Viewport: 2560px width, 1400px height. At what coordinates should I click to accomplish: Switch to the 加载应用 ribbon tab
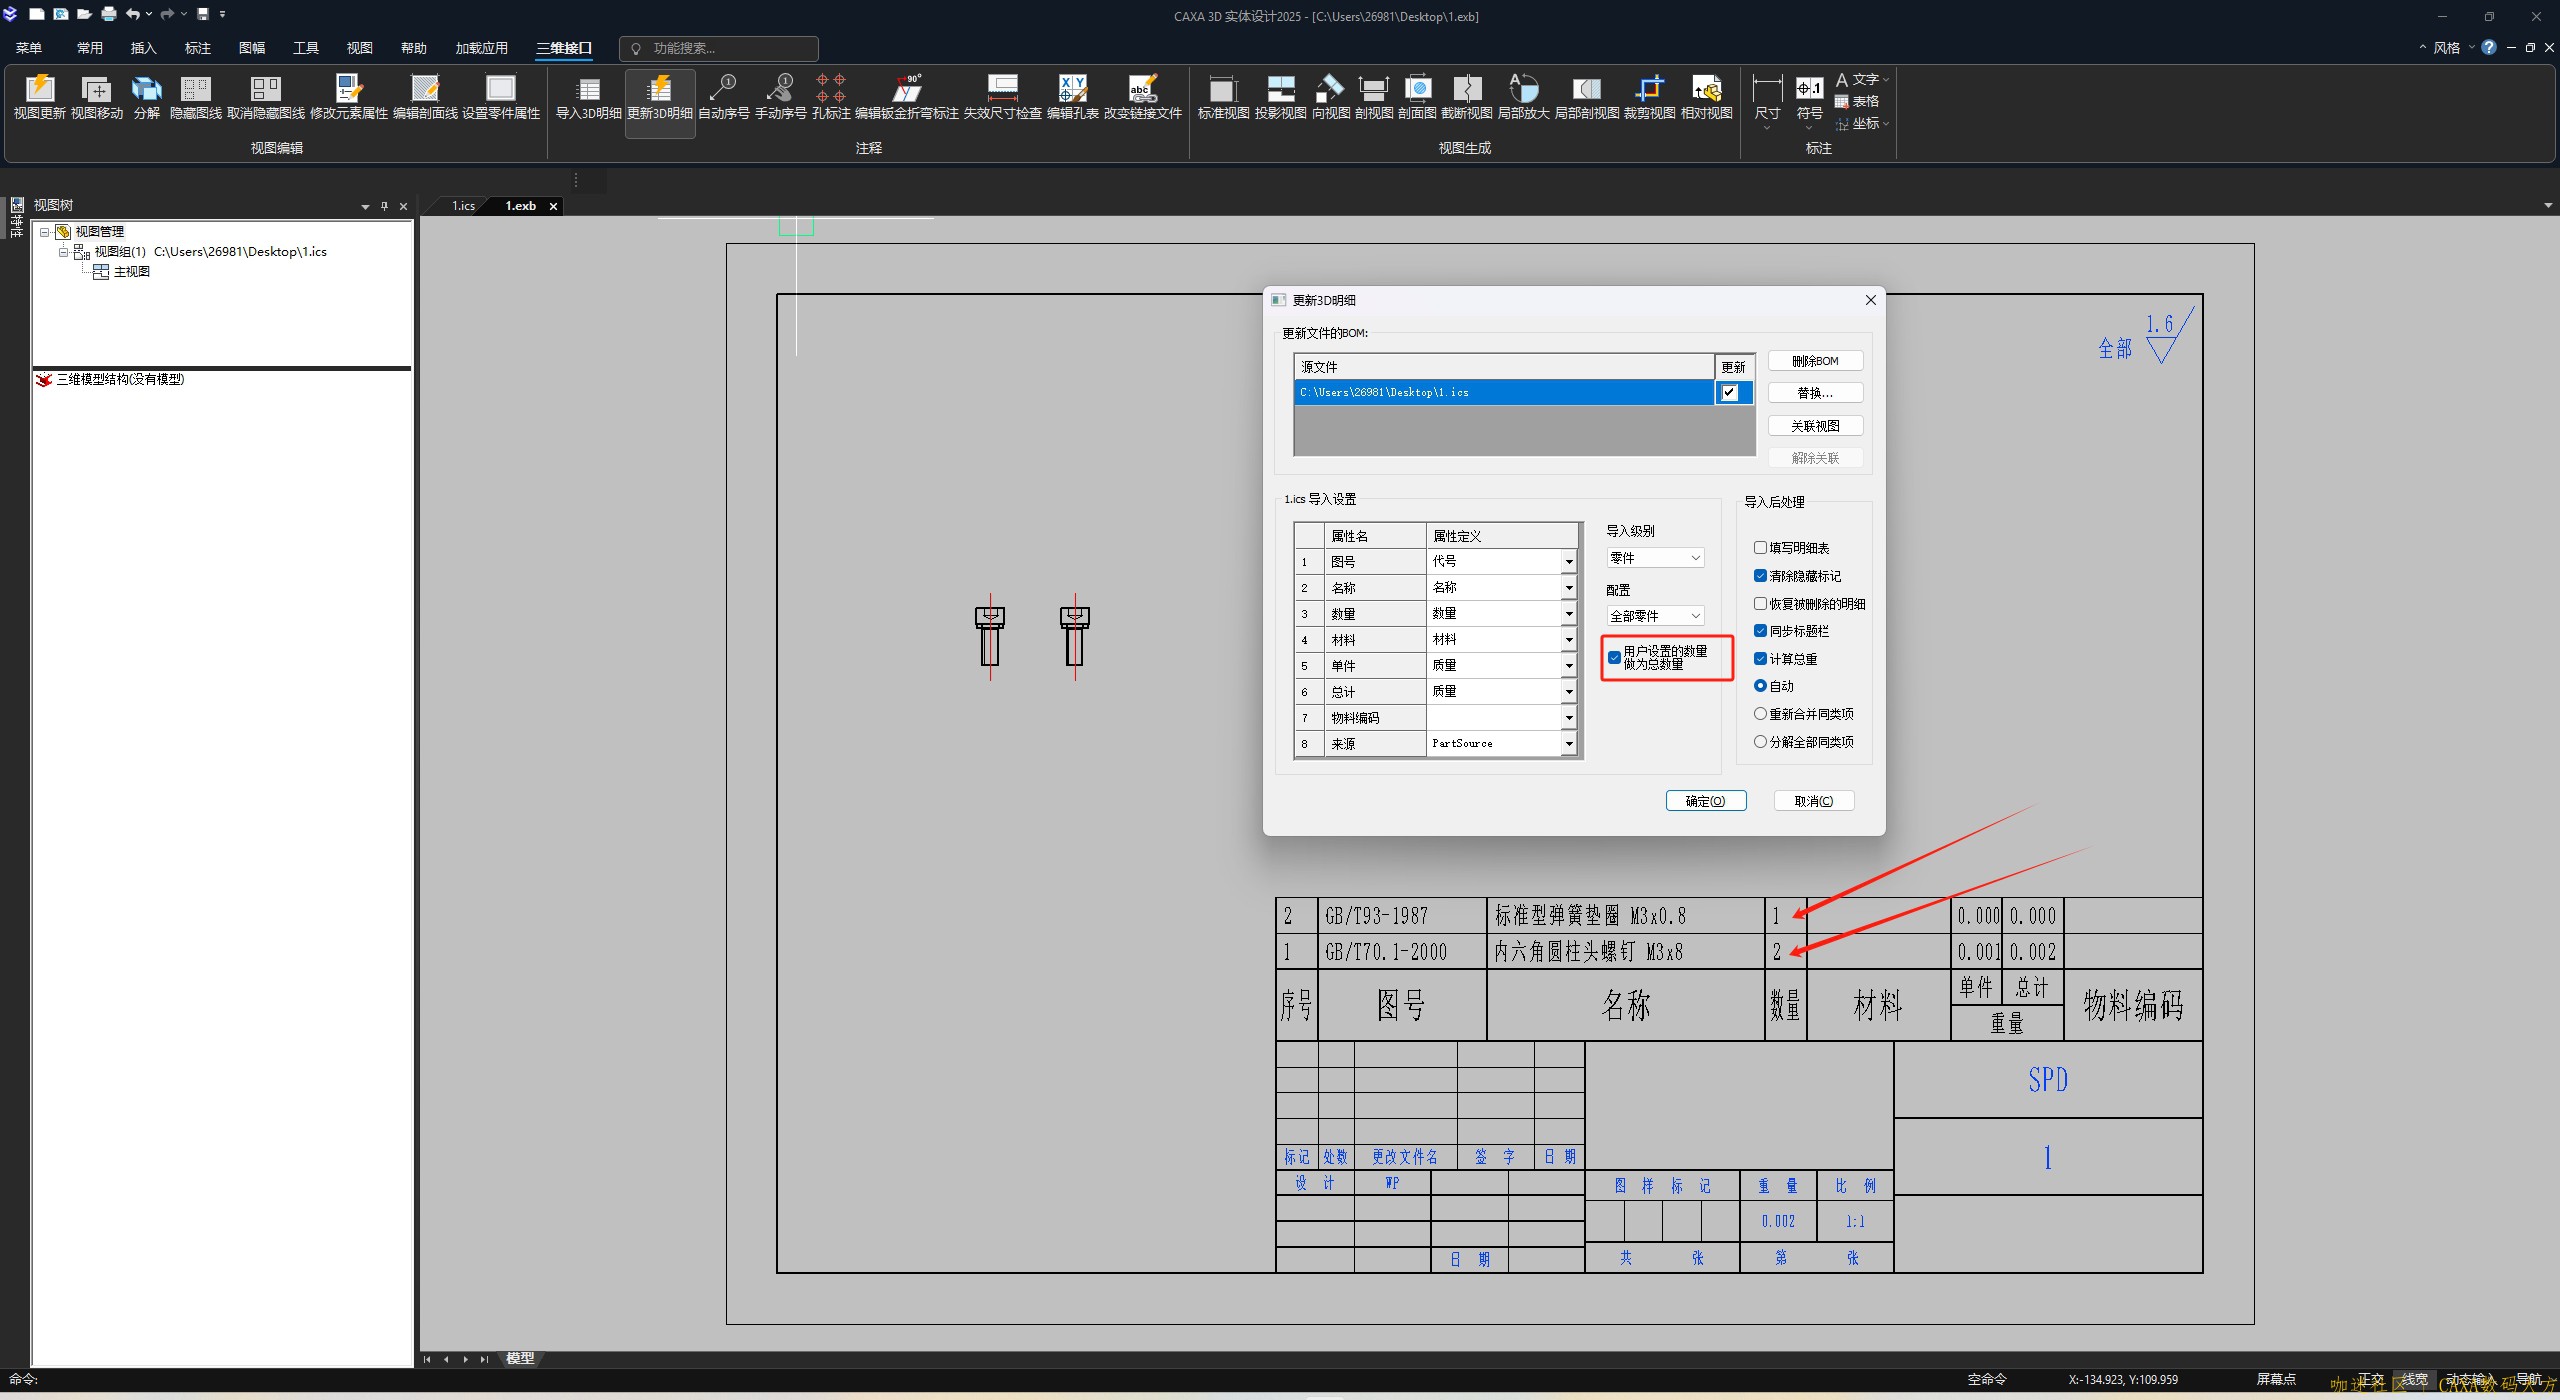[x=482, y=48]
